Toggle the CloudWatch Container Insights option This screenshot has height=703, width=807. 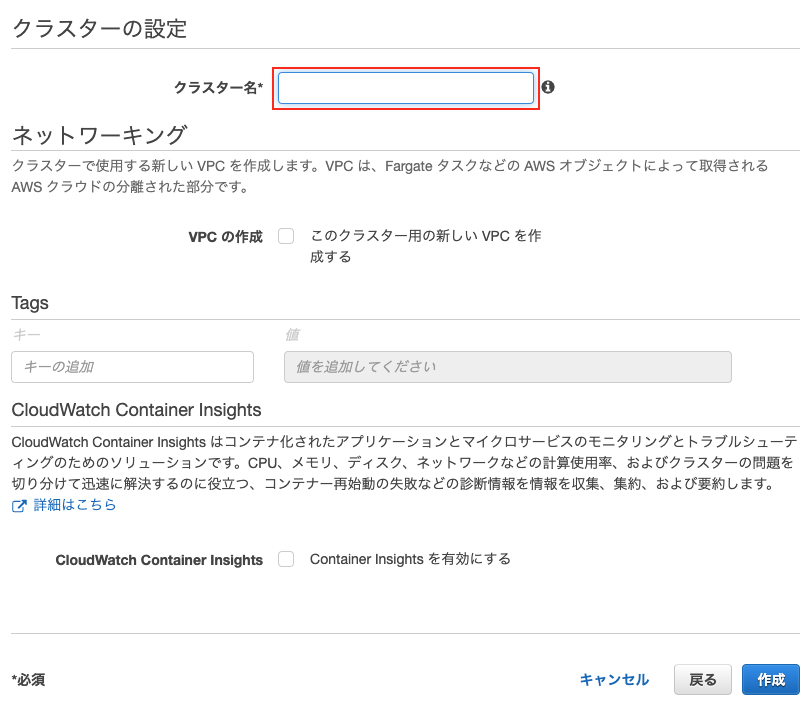click(287, 559)
